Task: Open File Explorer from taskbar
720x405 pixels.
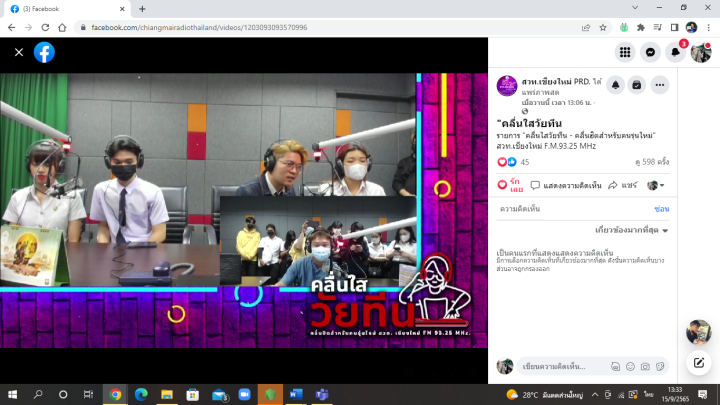Action: 167,394
